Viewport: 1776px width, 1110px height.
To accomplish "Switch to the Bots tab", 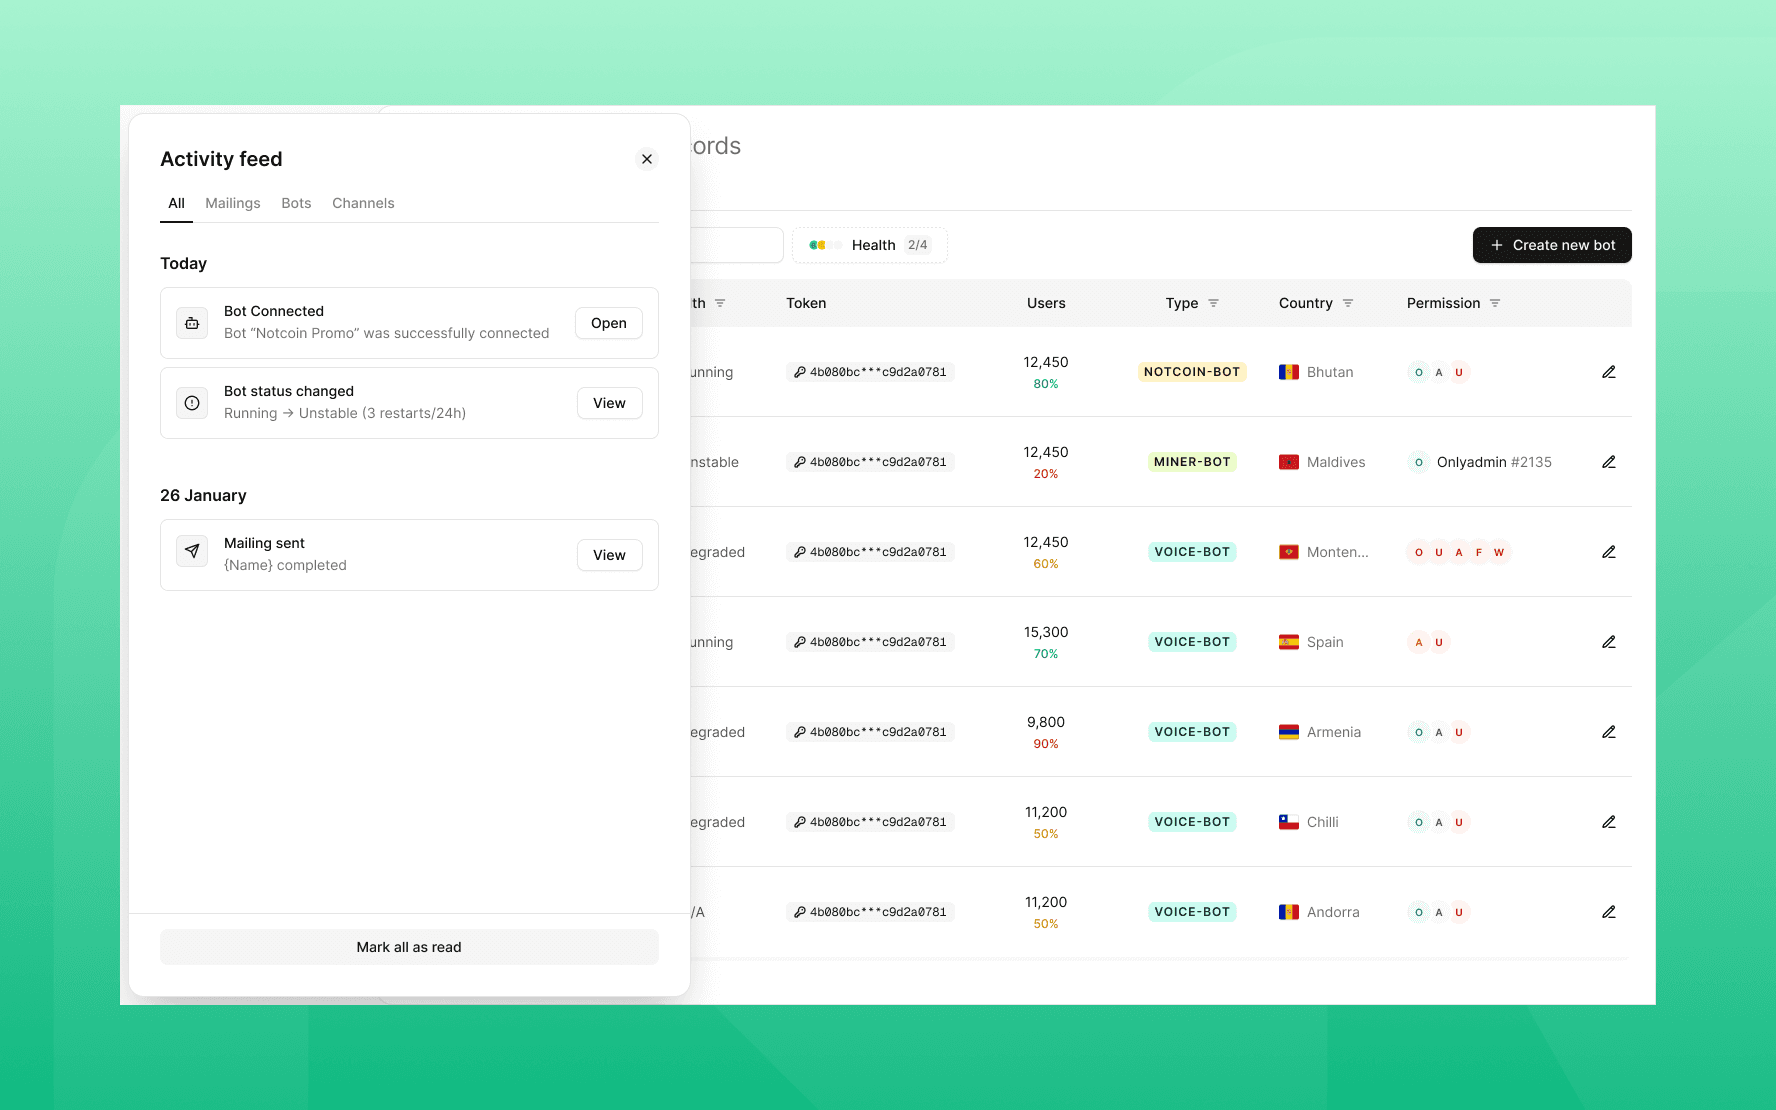I will (296, 203).
